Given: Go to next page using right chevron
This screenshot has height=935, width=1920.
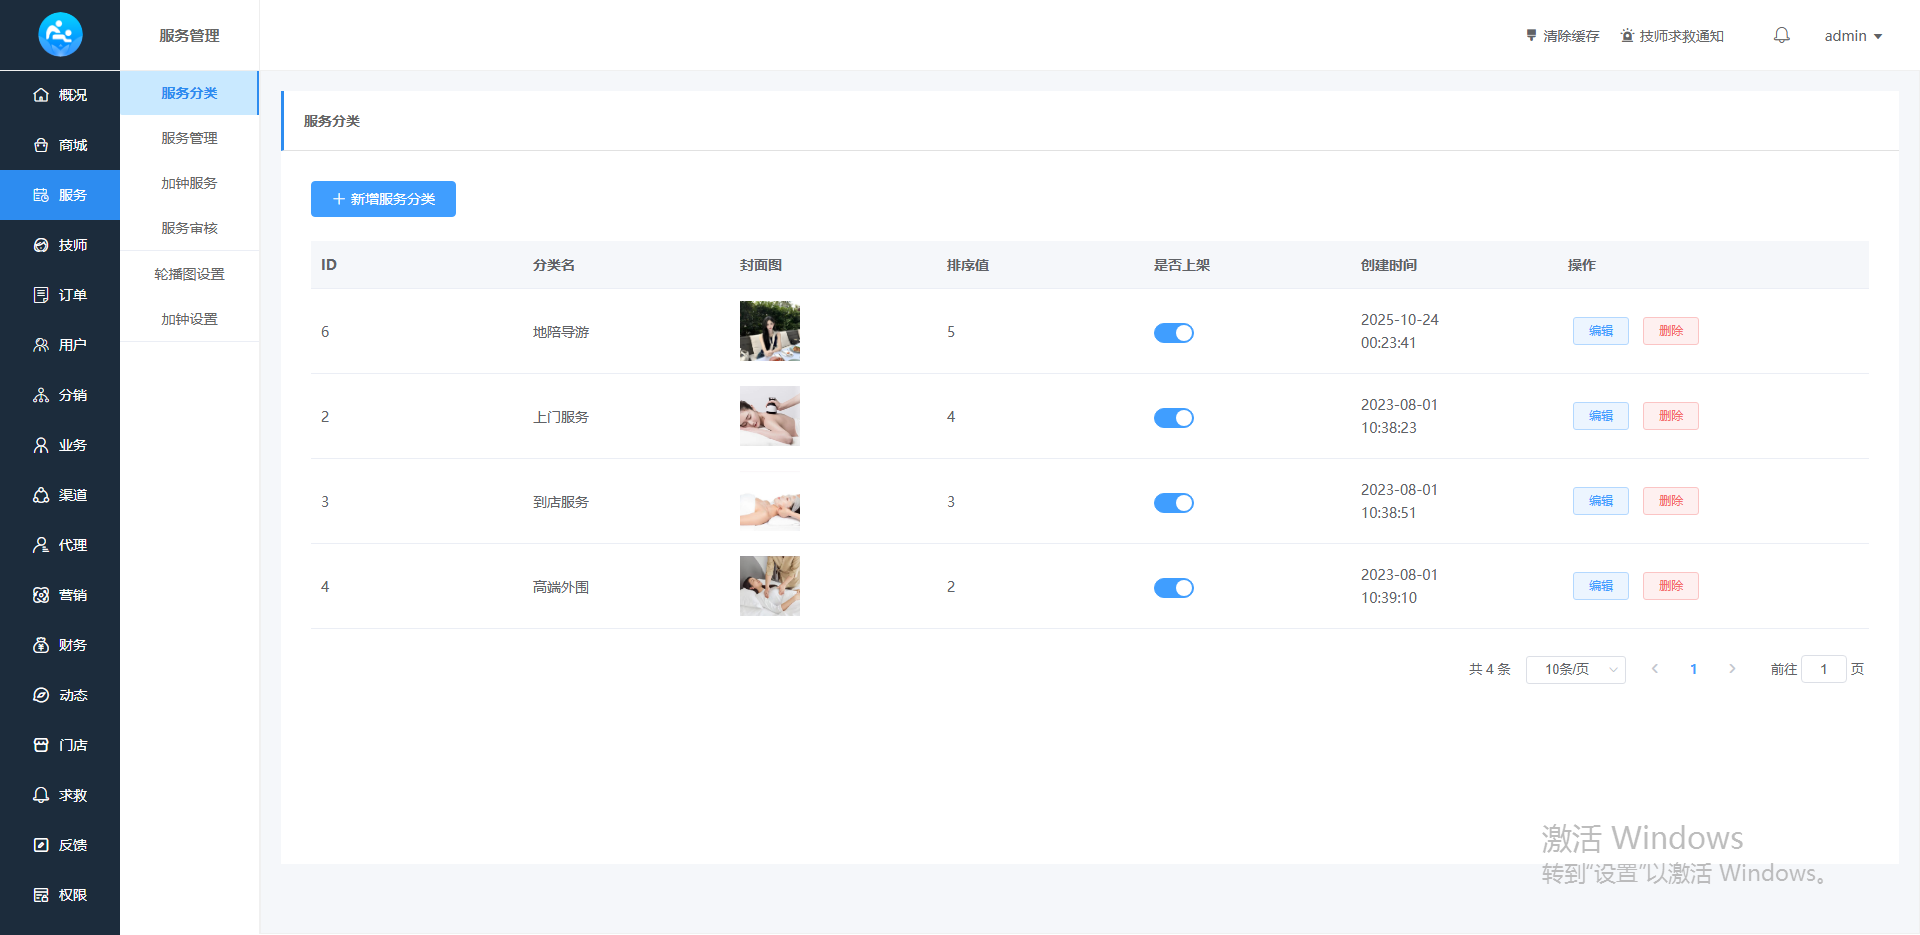Looking at the screenshot, I should point(1732,669).
